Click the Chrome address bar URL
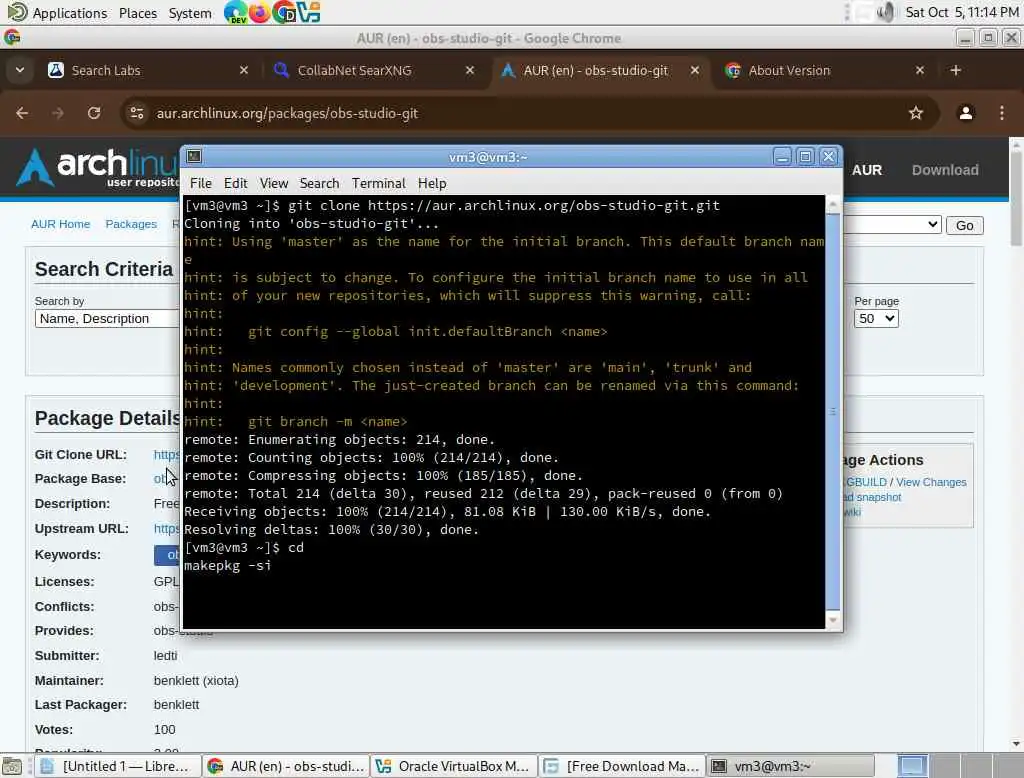 (287, 113)
